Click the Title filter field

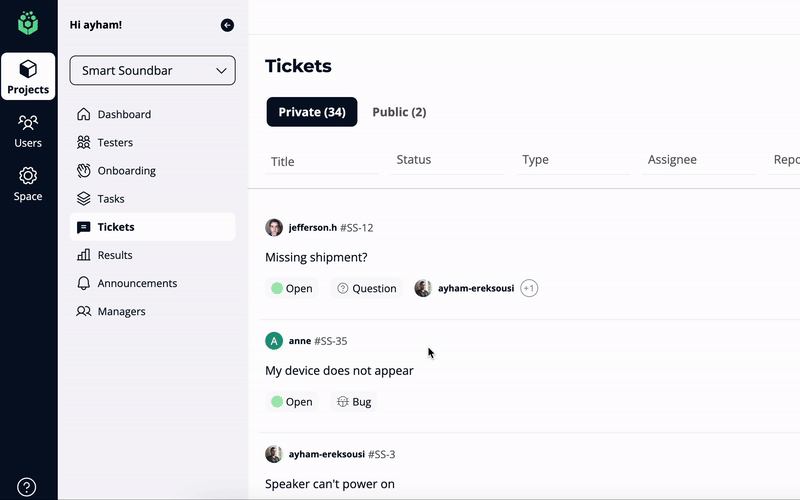pyautogui.click(x=322, y=161)
